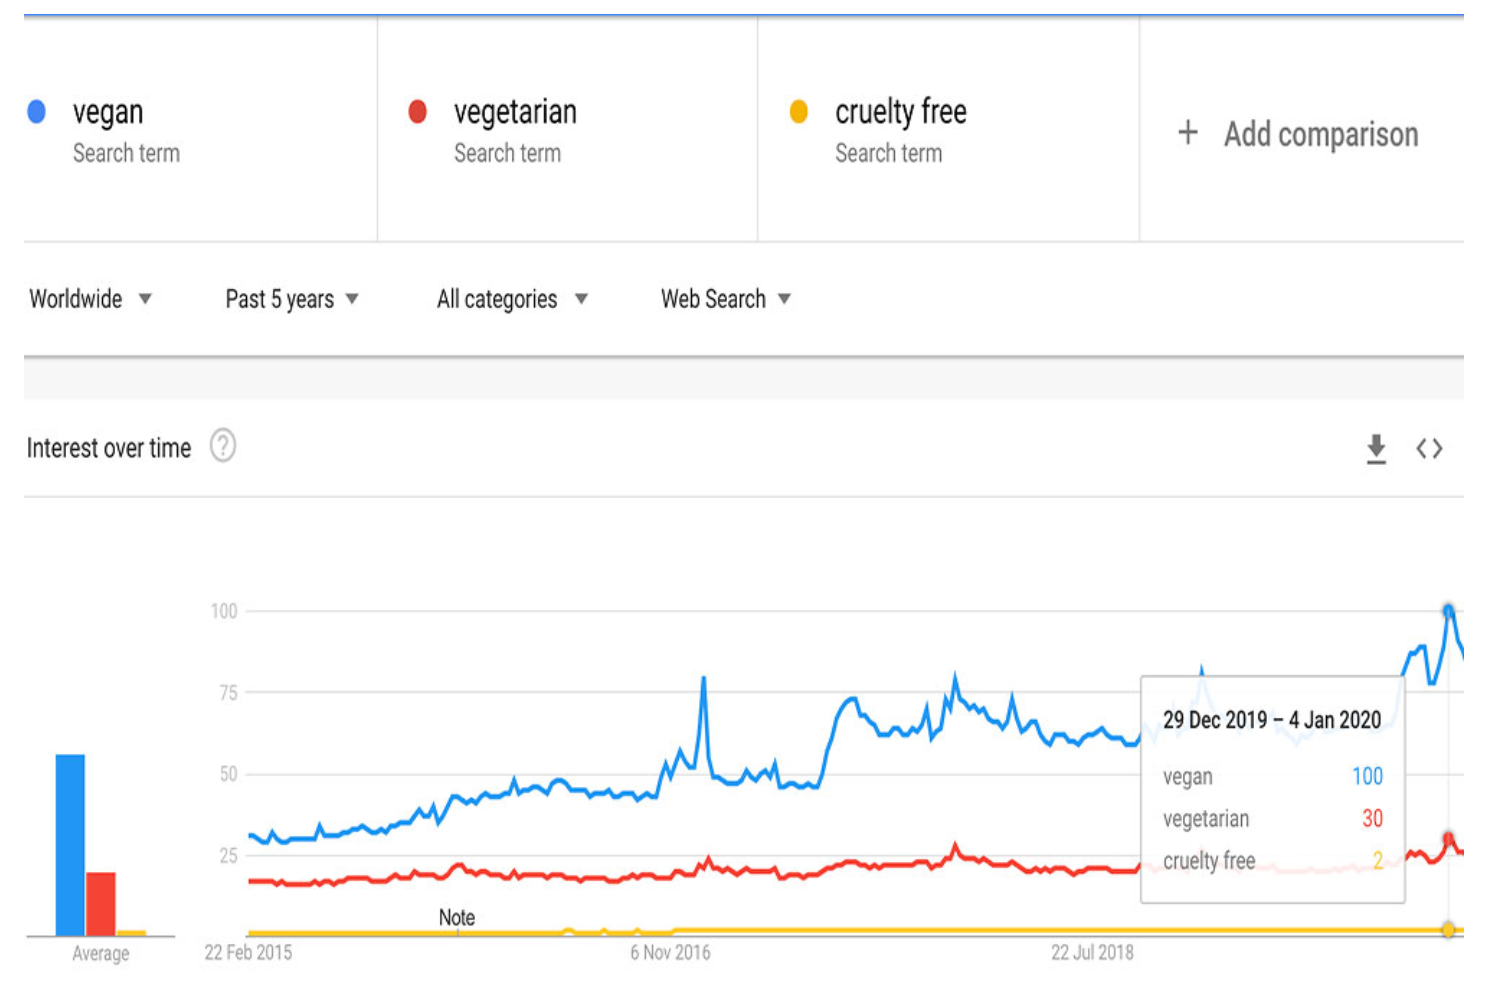Click the yellow cruelty free color dot
This screenshot has width=1498, height=992.
pyautogui.click(x=799, y=112)
